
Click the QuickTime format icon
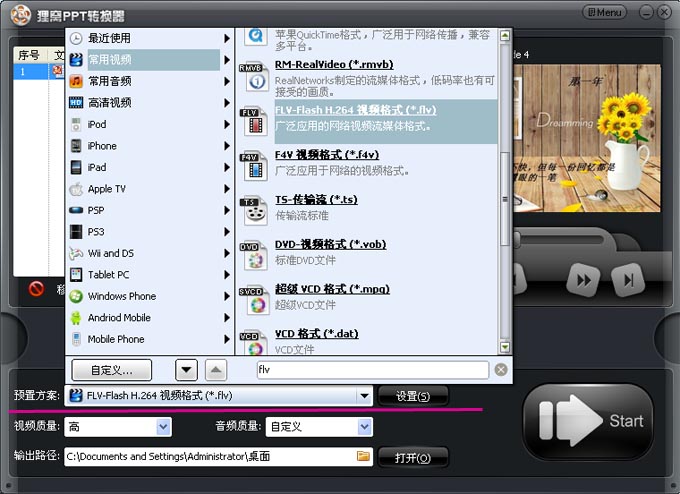coord(255,37)
